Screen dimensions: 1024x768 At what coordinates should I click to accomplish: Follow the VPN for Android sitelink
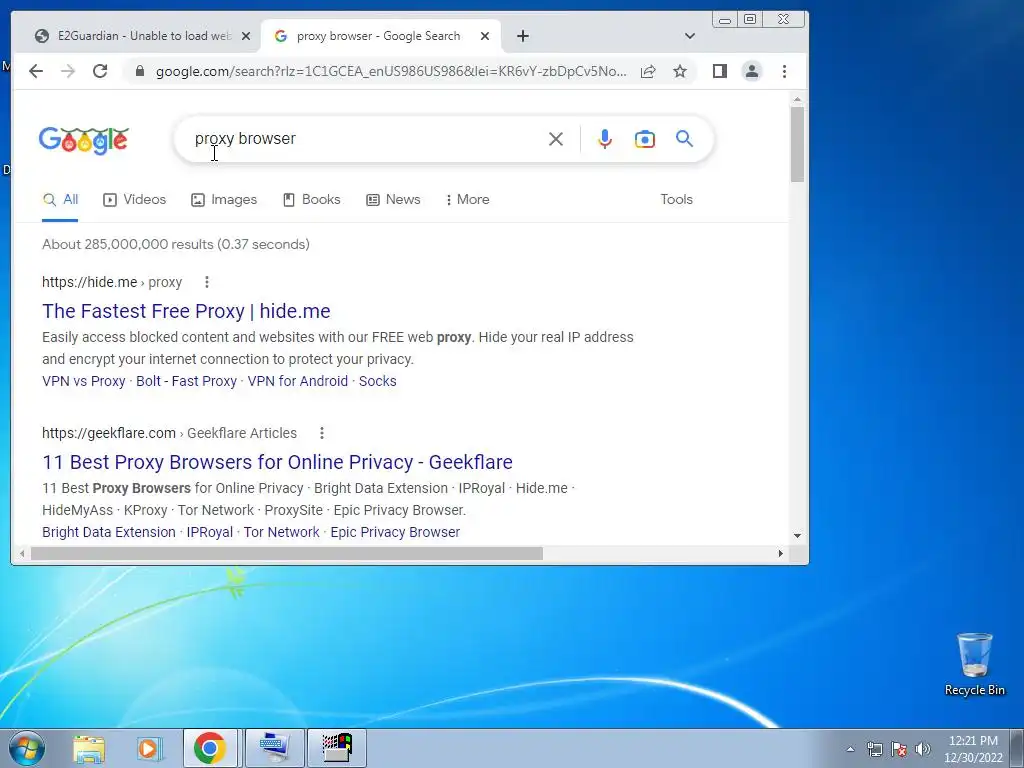298,381
